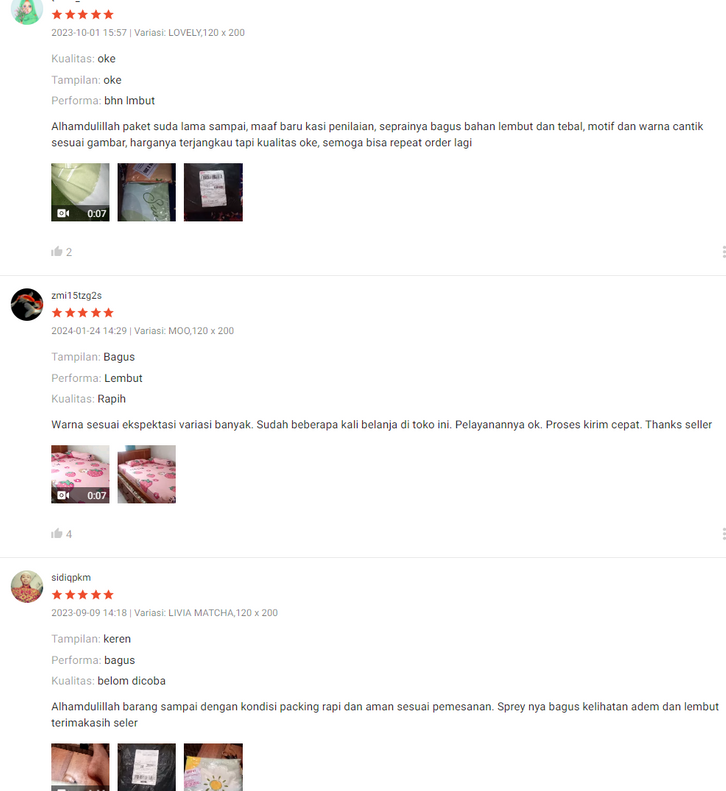Play the green bedsheet video review
The image size is (726, 791).
pyautogui.click(x=80, y=192)
